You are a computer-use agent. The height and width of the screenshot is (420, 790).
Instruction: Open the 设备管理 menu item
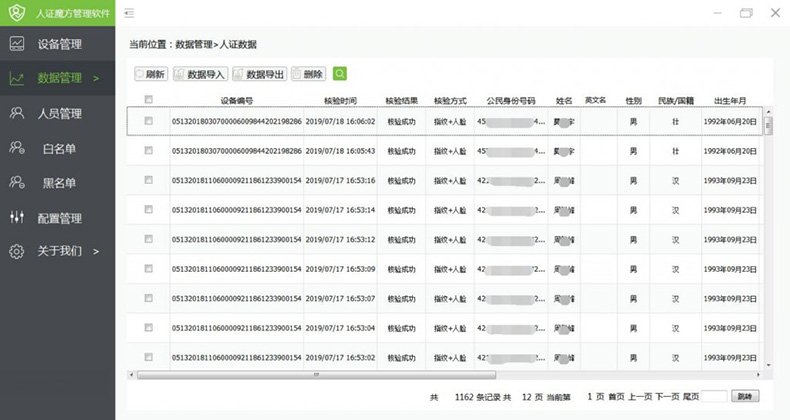[60, 44]
